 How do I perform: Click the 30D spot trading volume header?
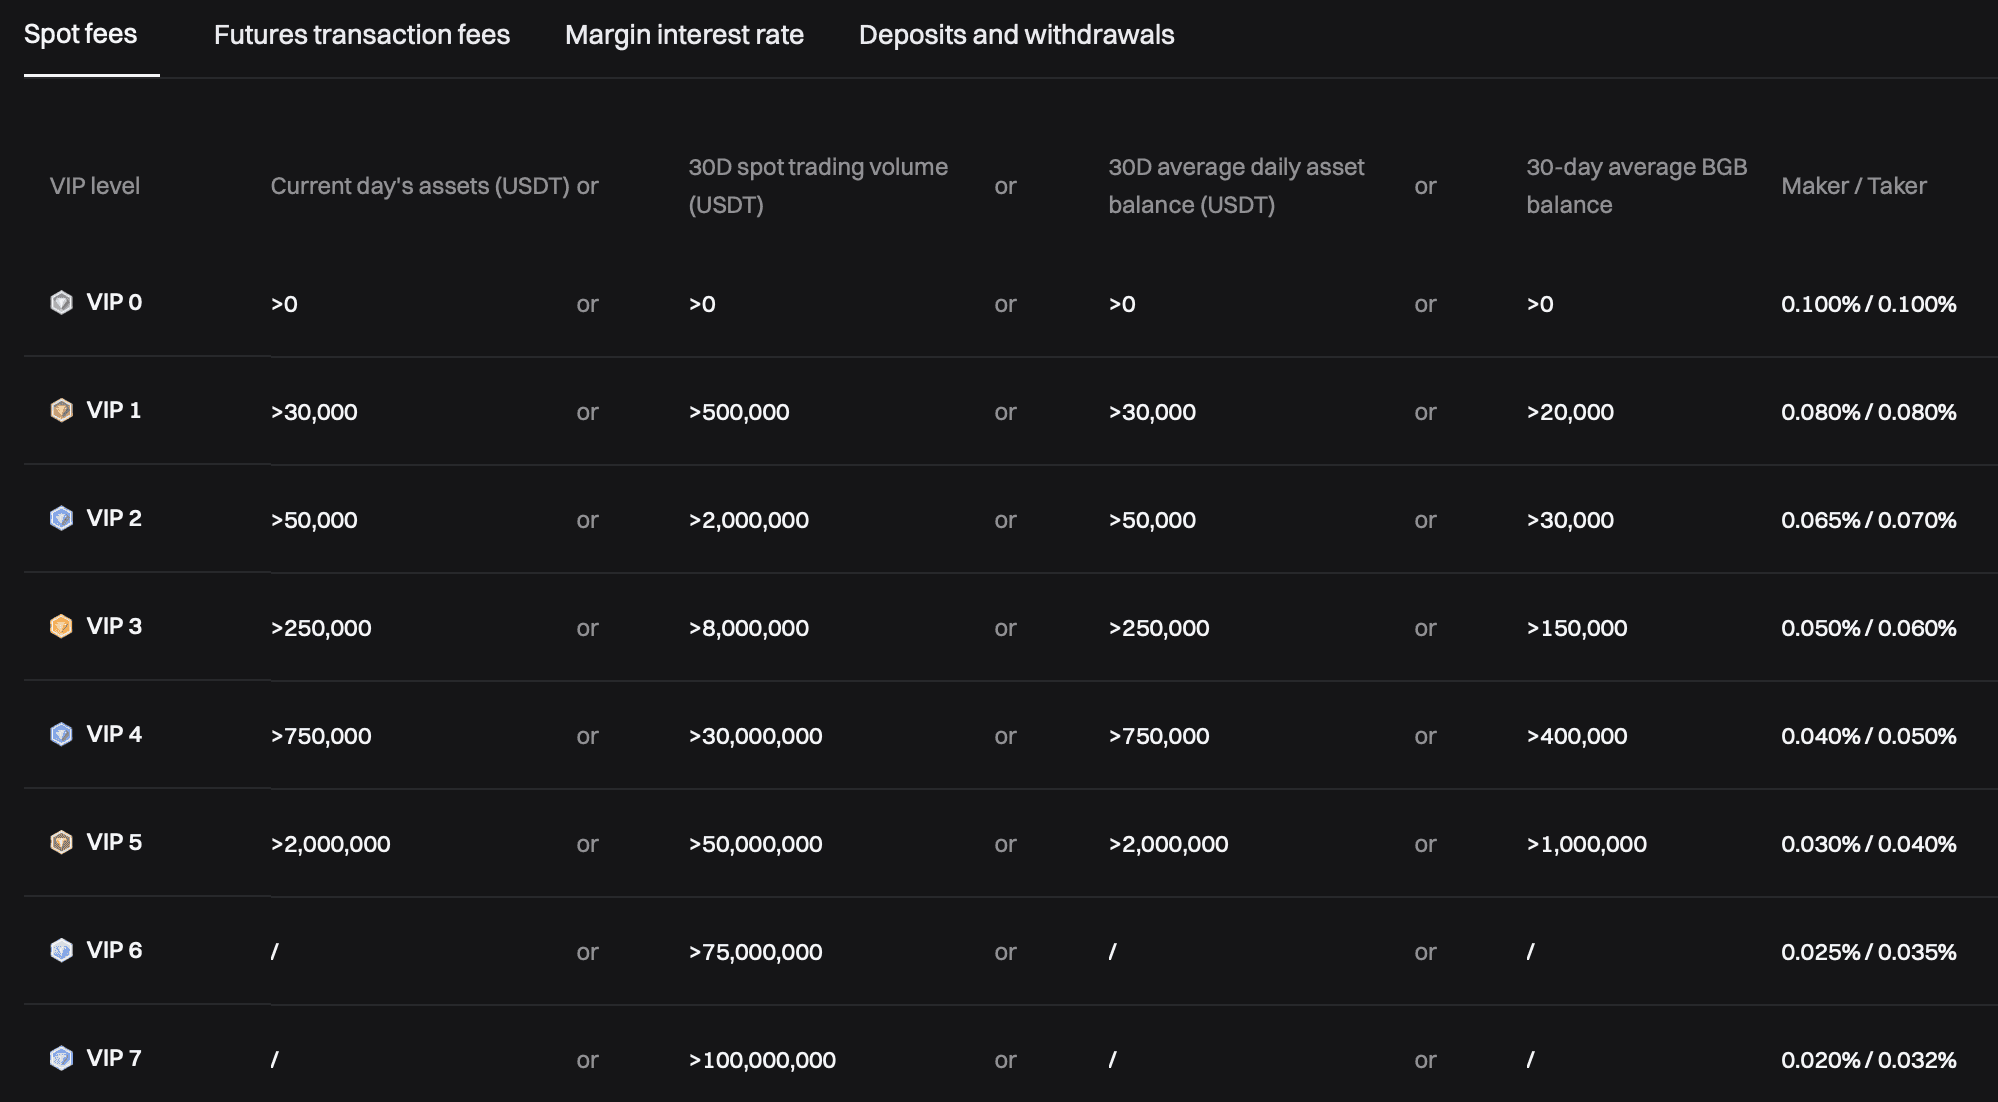pyautogui.click(x=817, y=186)
